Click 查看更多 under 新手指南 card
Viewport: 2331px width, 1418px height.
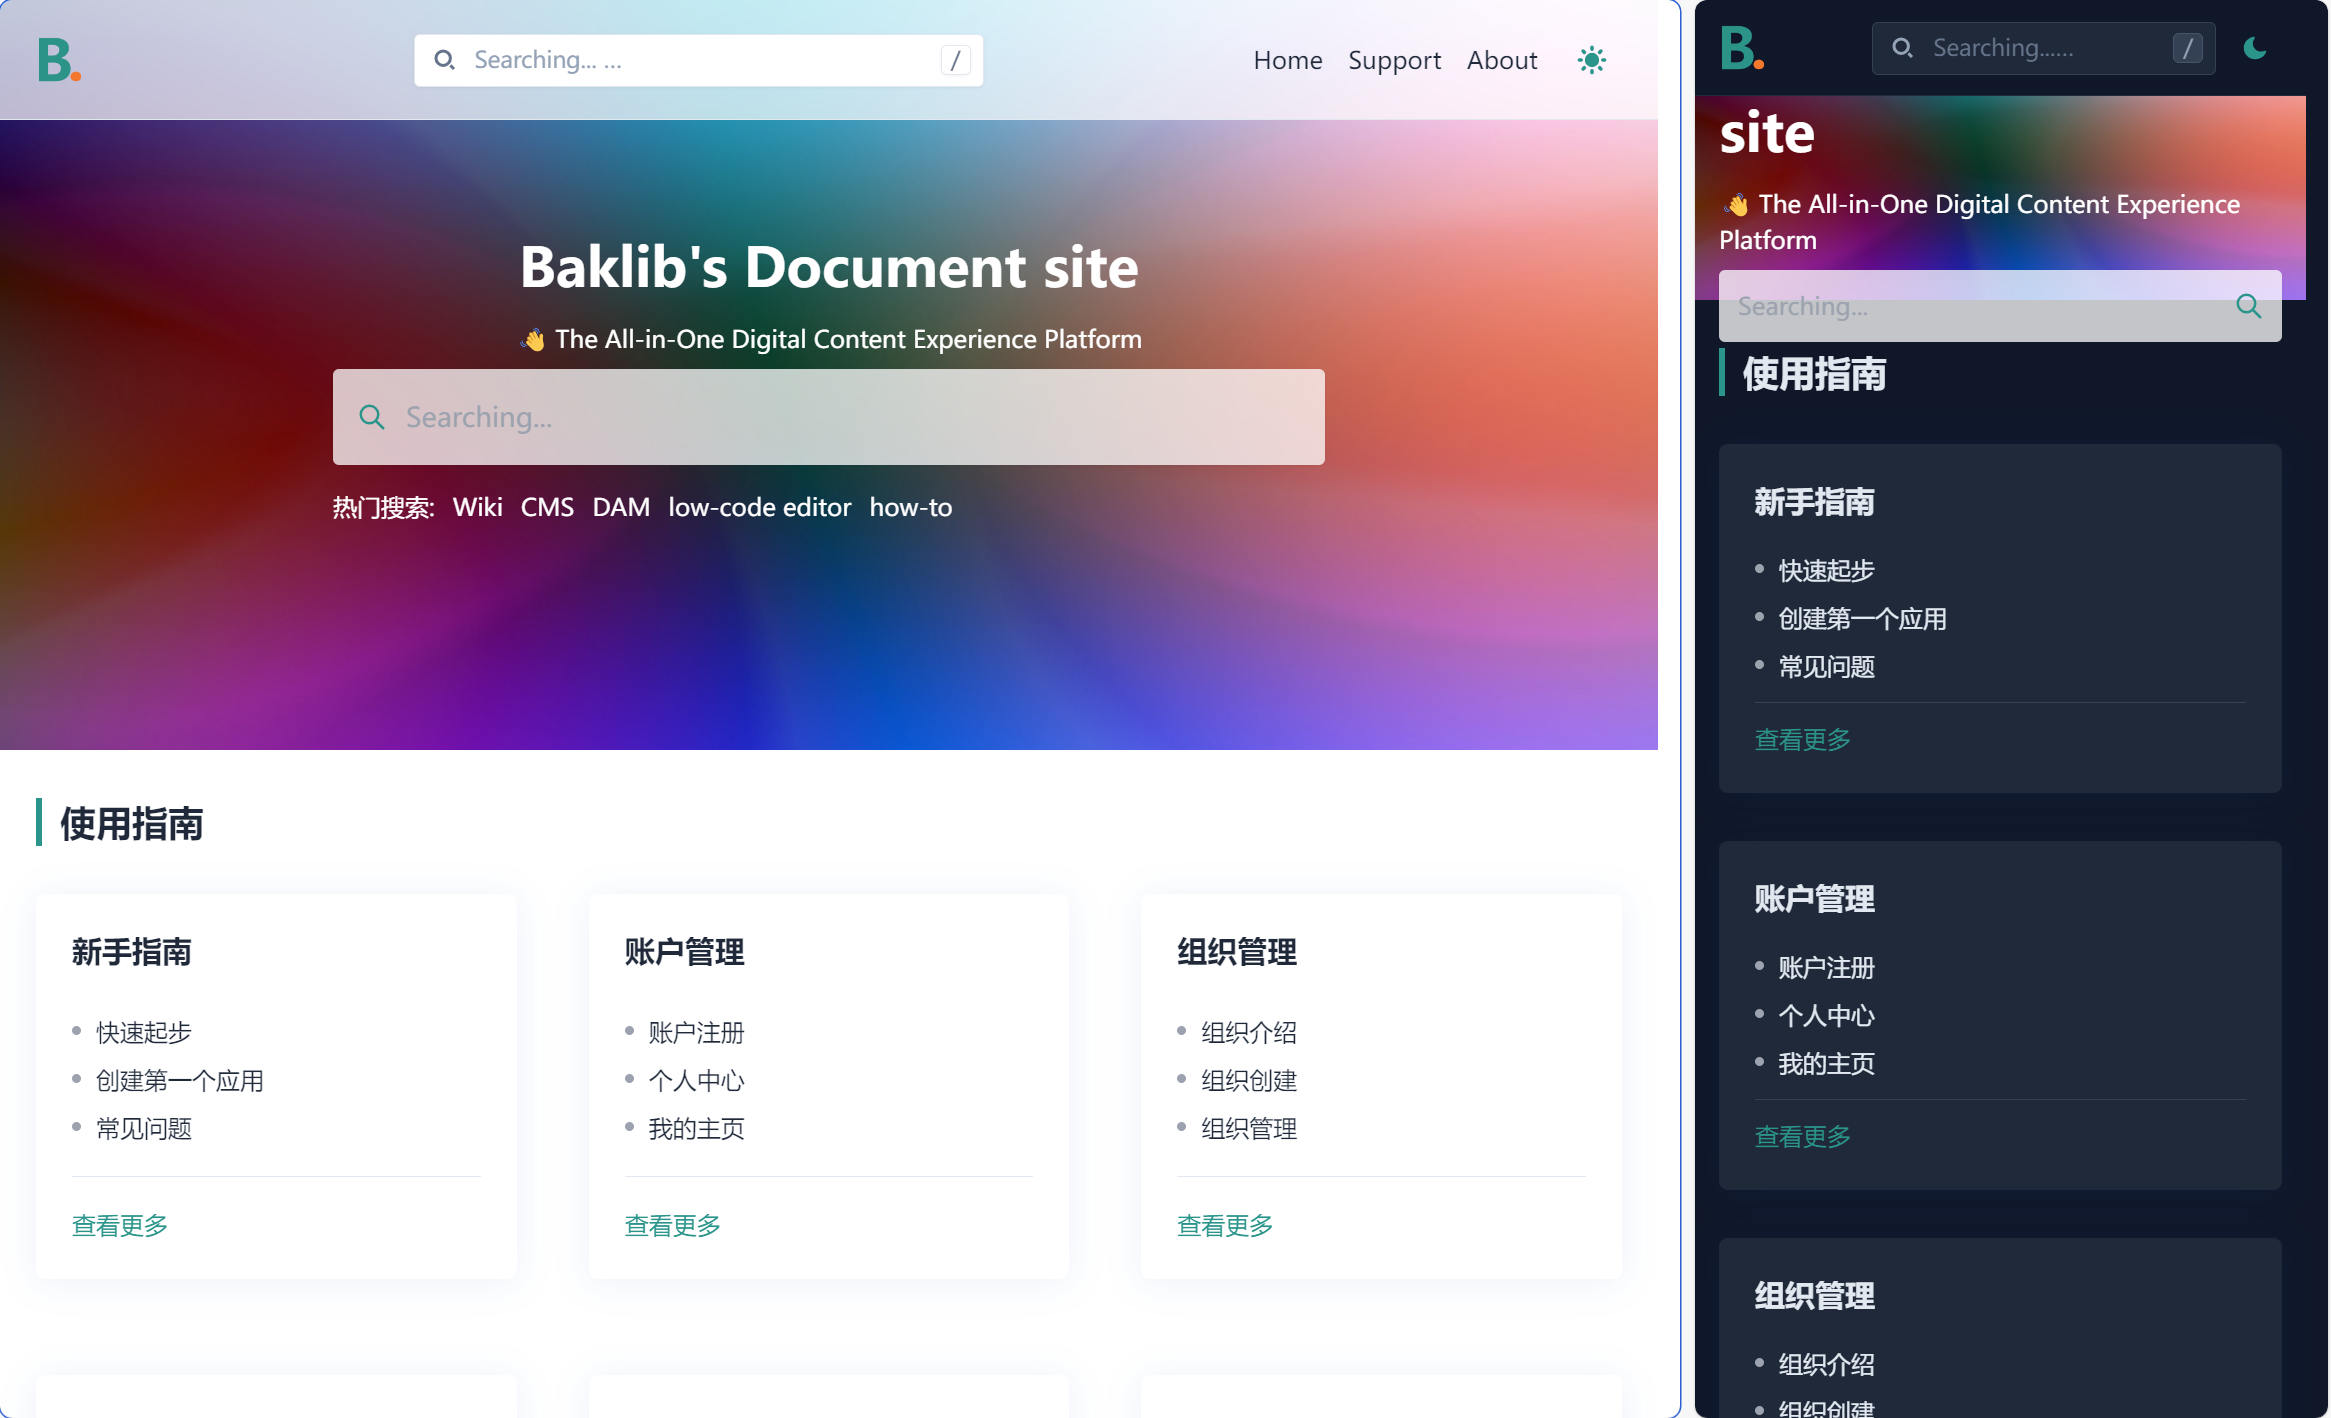[x=120, y=1225]
